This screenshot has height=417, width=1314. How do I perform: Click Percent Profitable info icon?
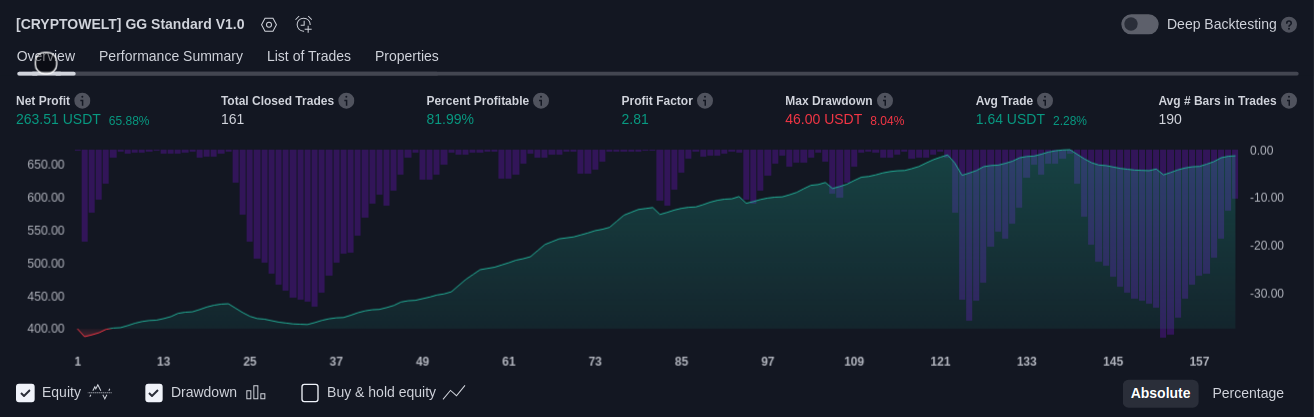point(541,101)
